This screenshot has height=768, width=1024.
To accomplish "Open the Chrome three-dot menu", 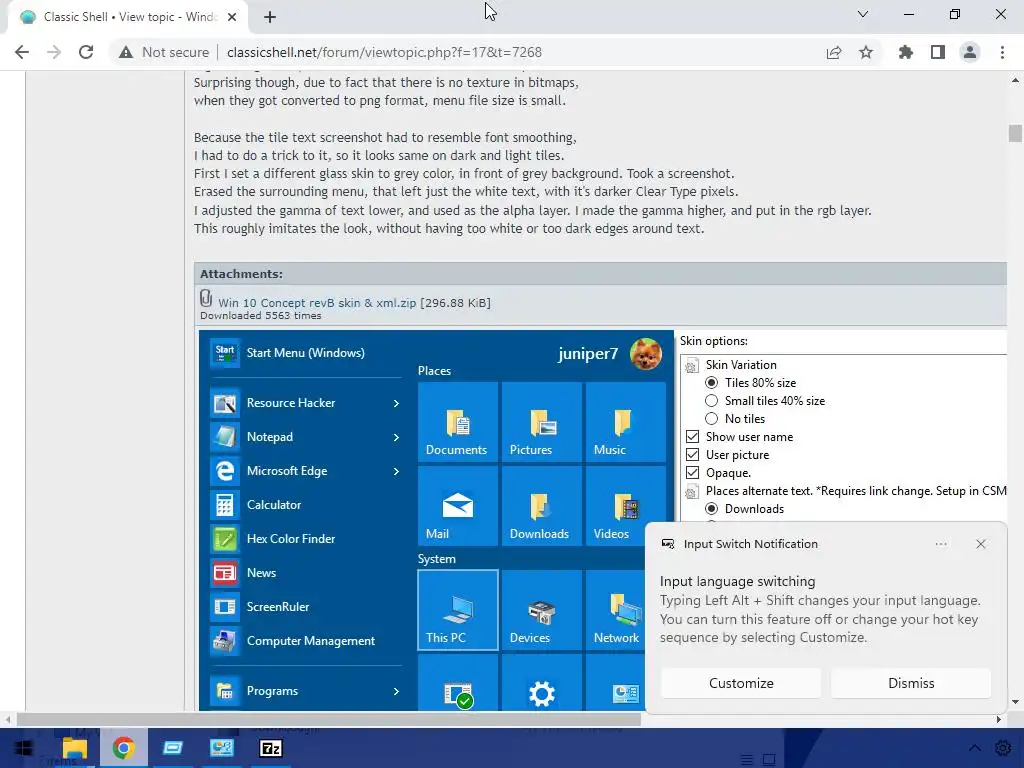I will (x=1002, y=52).
